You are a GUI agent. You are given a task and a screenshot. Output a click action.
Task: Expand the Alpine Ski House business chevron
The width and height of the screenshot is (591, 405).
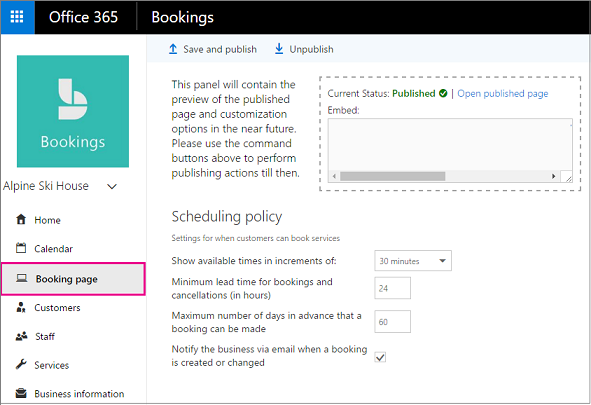(x=112, y=186)
